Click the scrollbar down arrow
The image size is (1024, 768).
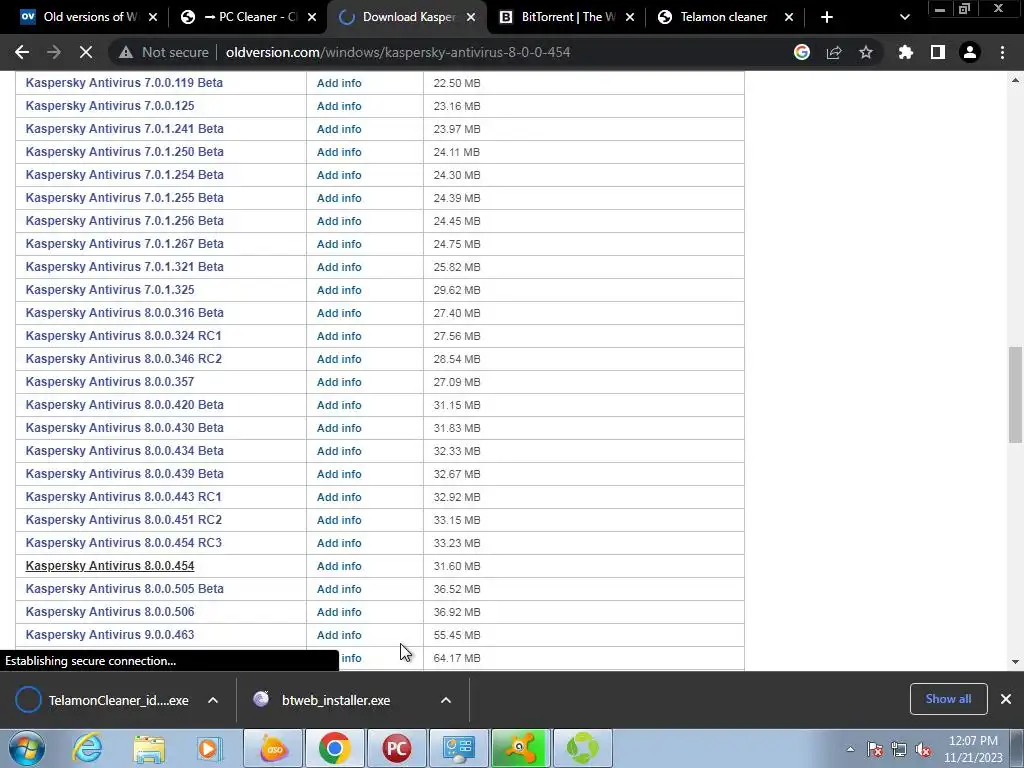coord(1015,662)
